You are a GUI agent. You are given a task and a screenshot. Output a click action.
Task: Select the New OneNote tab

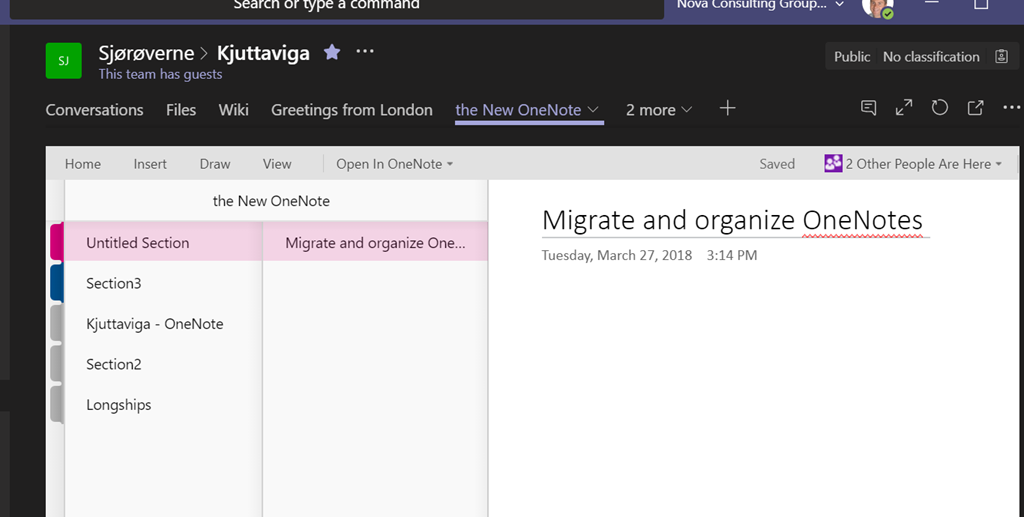pyautogui.click(x=518, y=110)
